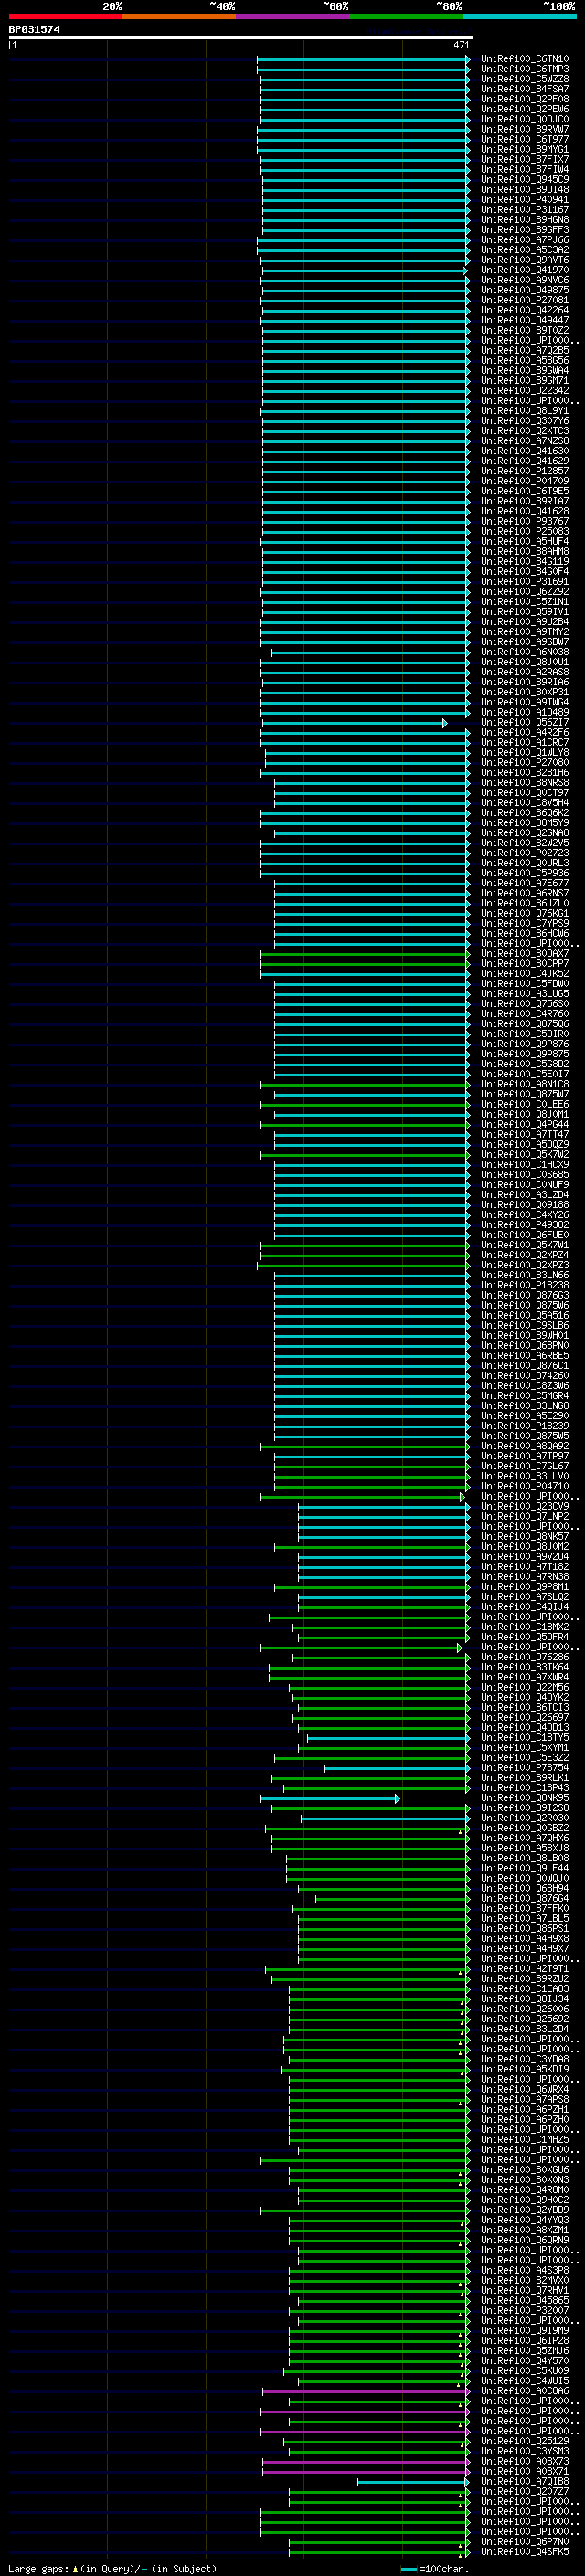Viewport: 585px width, 2576px height.
Task: Click the UniRef100_Q6WRX4 label
Action: (525, 2090)
